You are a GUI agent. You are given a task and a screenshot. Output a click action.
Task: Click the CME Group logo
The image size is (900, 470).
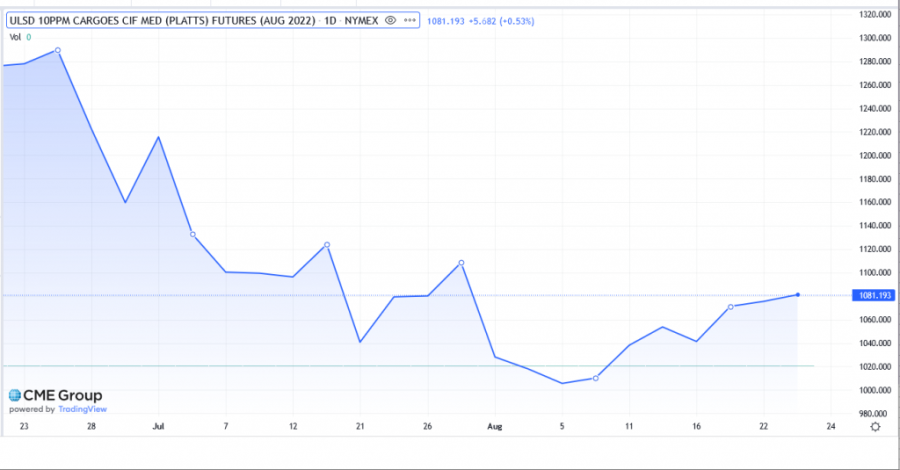pos(55,396)
